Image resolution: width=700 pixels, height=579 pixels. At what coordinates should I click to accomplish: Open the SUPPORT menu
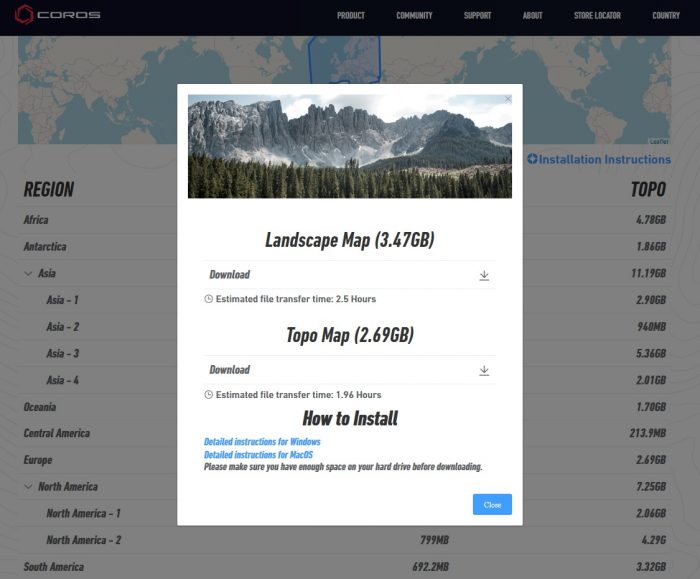pyautogui.click(x=477, y=16)
